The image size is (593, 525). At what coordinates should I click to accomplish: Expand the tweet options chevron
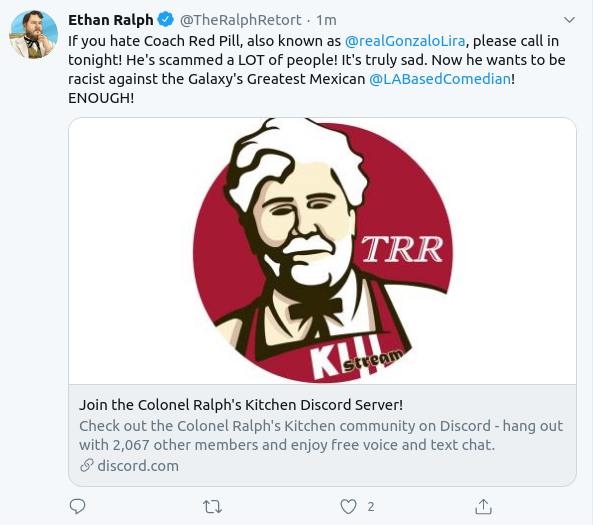coord(569,20)
